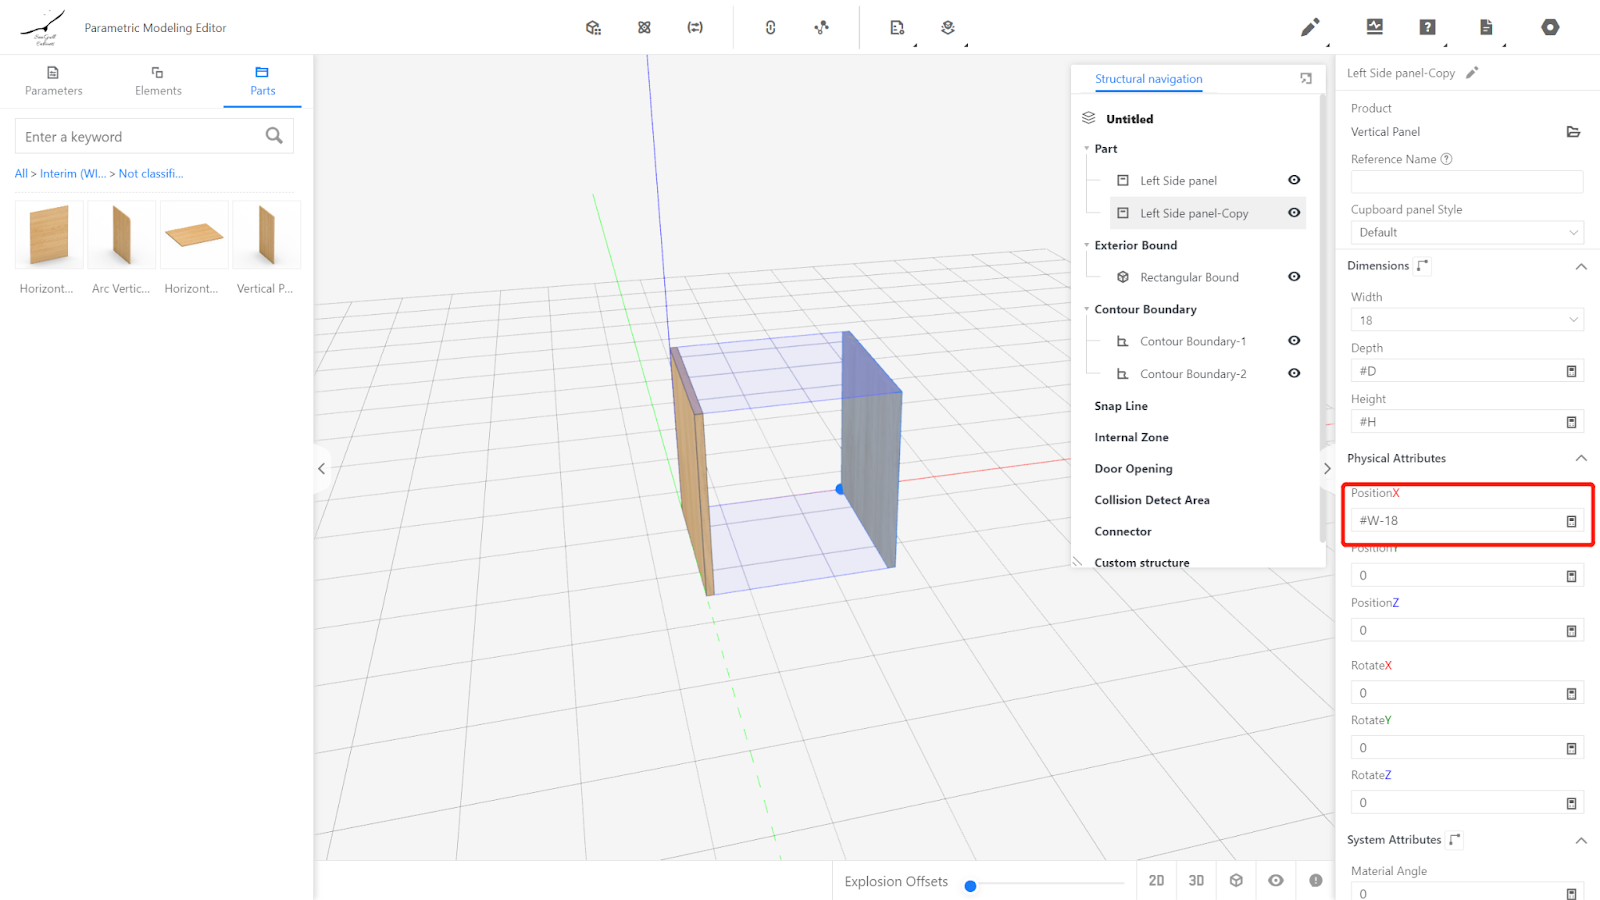Click the Interim breadcrumb link
Screen dimensions: 1600x900
(73, 174)
